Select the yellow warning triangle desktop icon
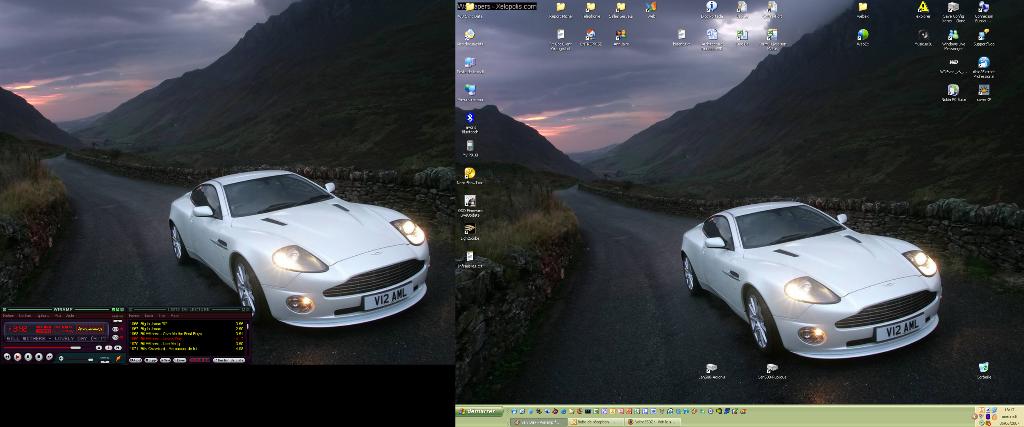1024x427 pixels. pos(923,8)
